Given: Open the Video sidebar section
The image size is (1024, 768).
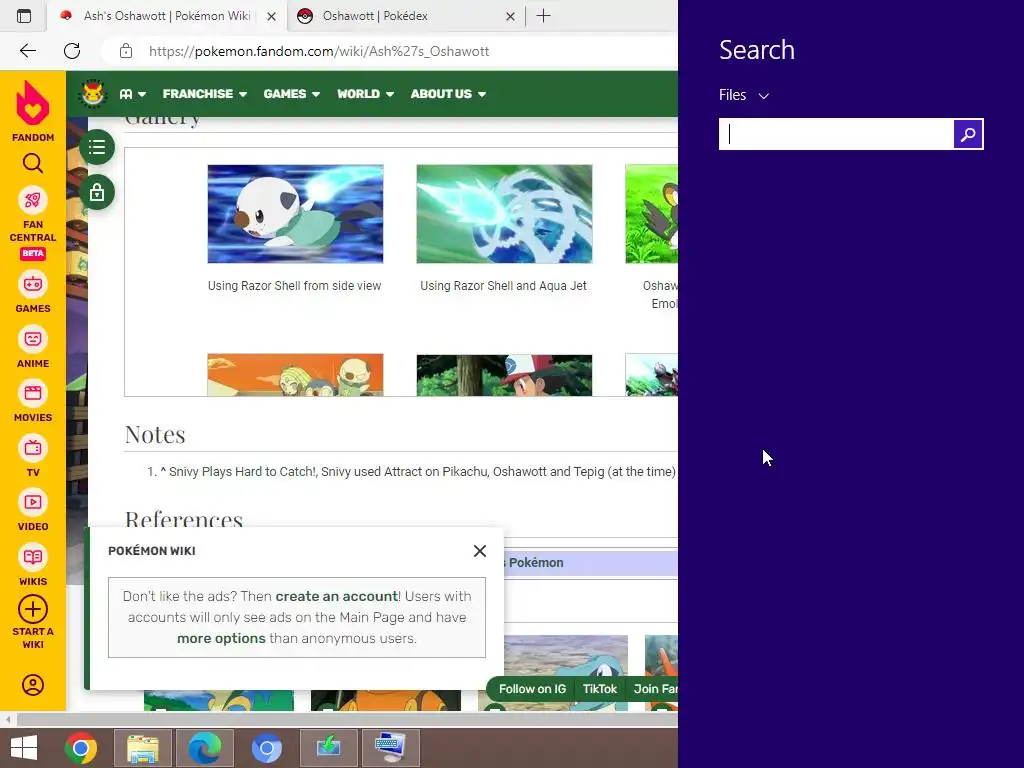Looking at the screenshot, I should coord(33,511).
